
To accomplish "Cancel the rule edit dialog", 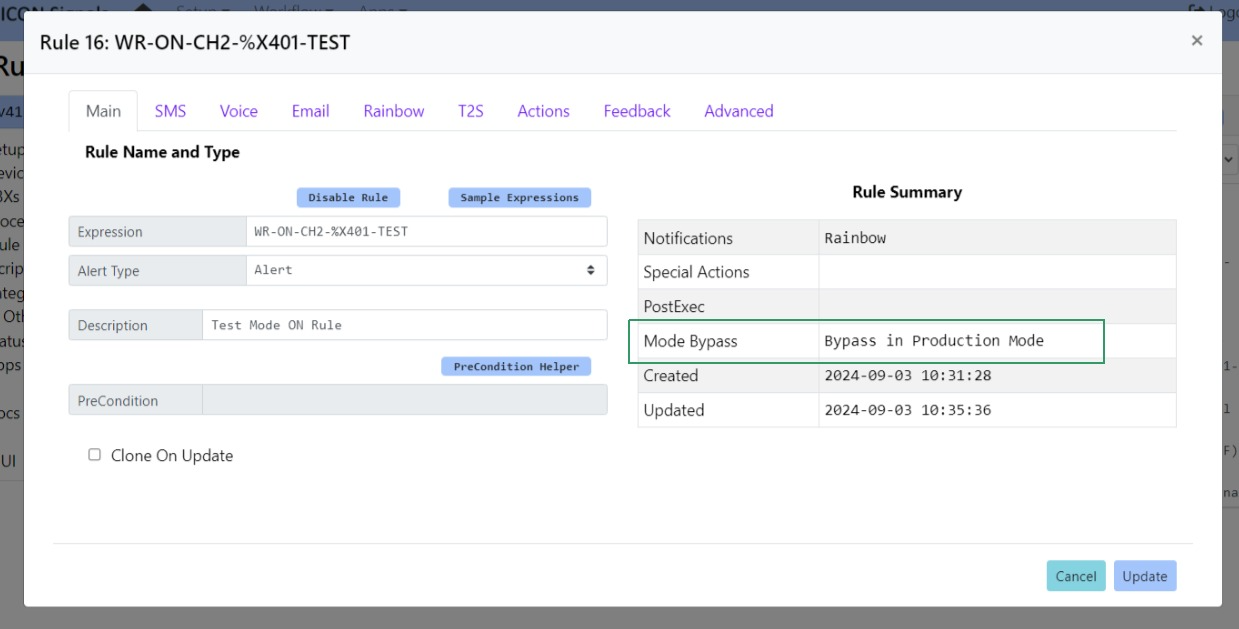I will 1075,576.
